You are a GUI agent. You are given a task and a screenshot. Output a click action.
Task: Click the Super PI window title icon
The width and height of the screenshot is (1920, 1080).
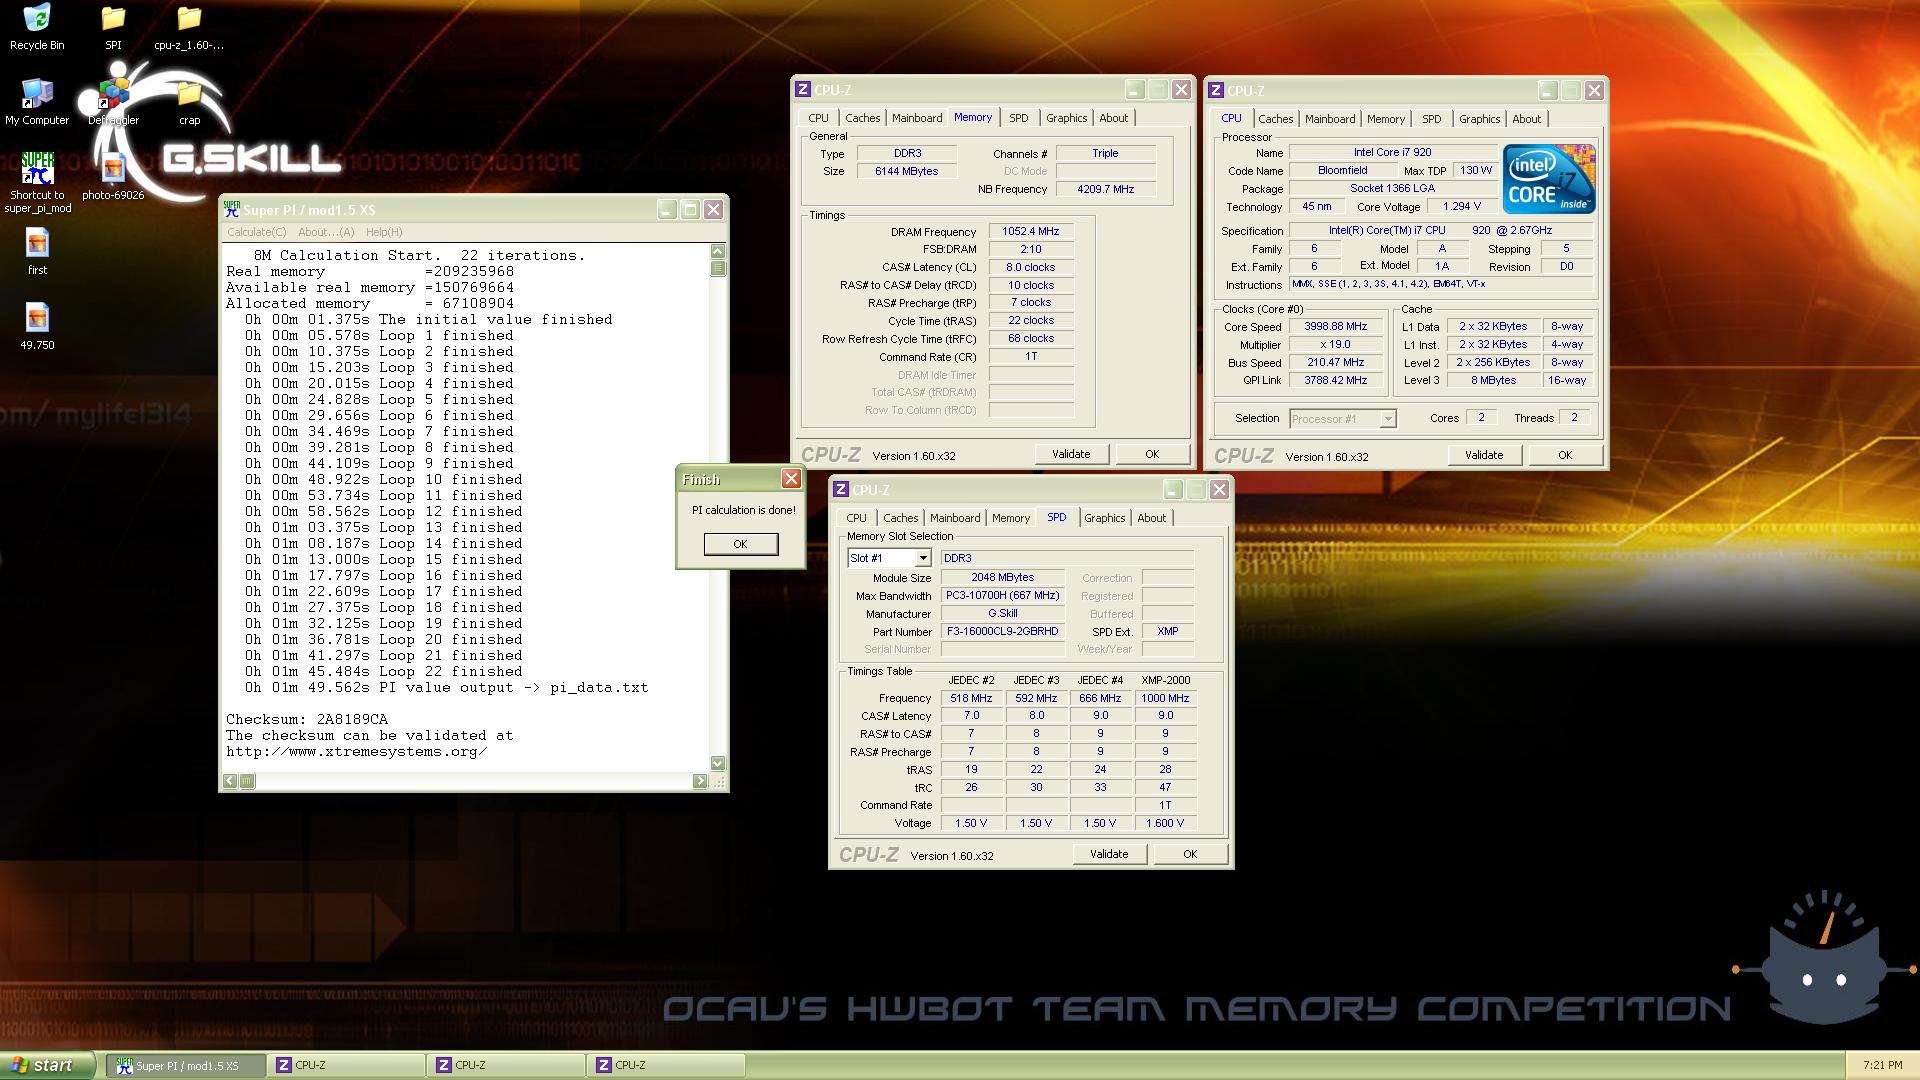pos(232,209)
